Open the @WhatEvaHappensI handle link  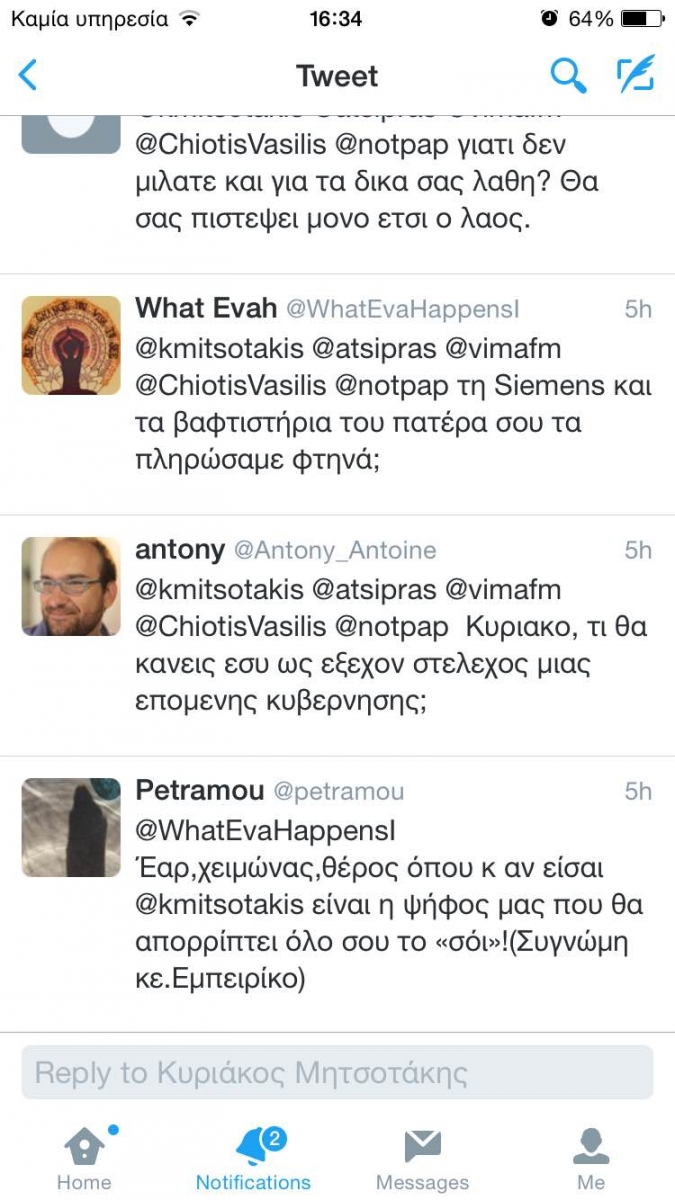(403, 309)
